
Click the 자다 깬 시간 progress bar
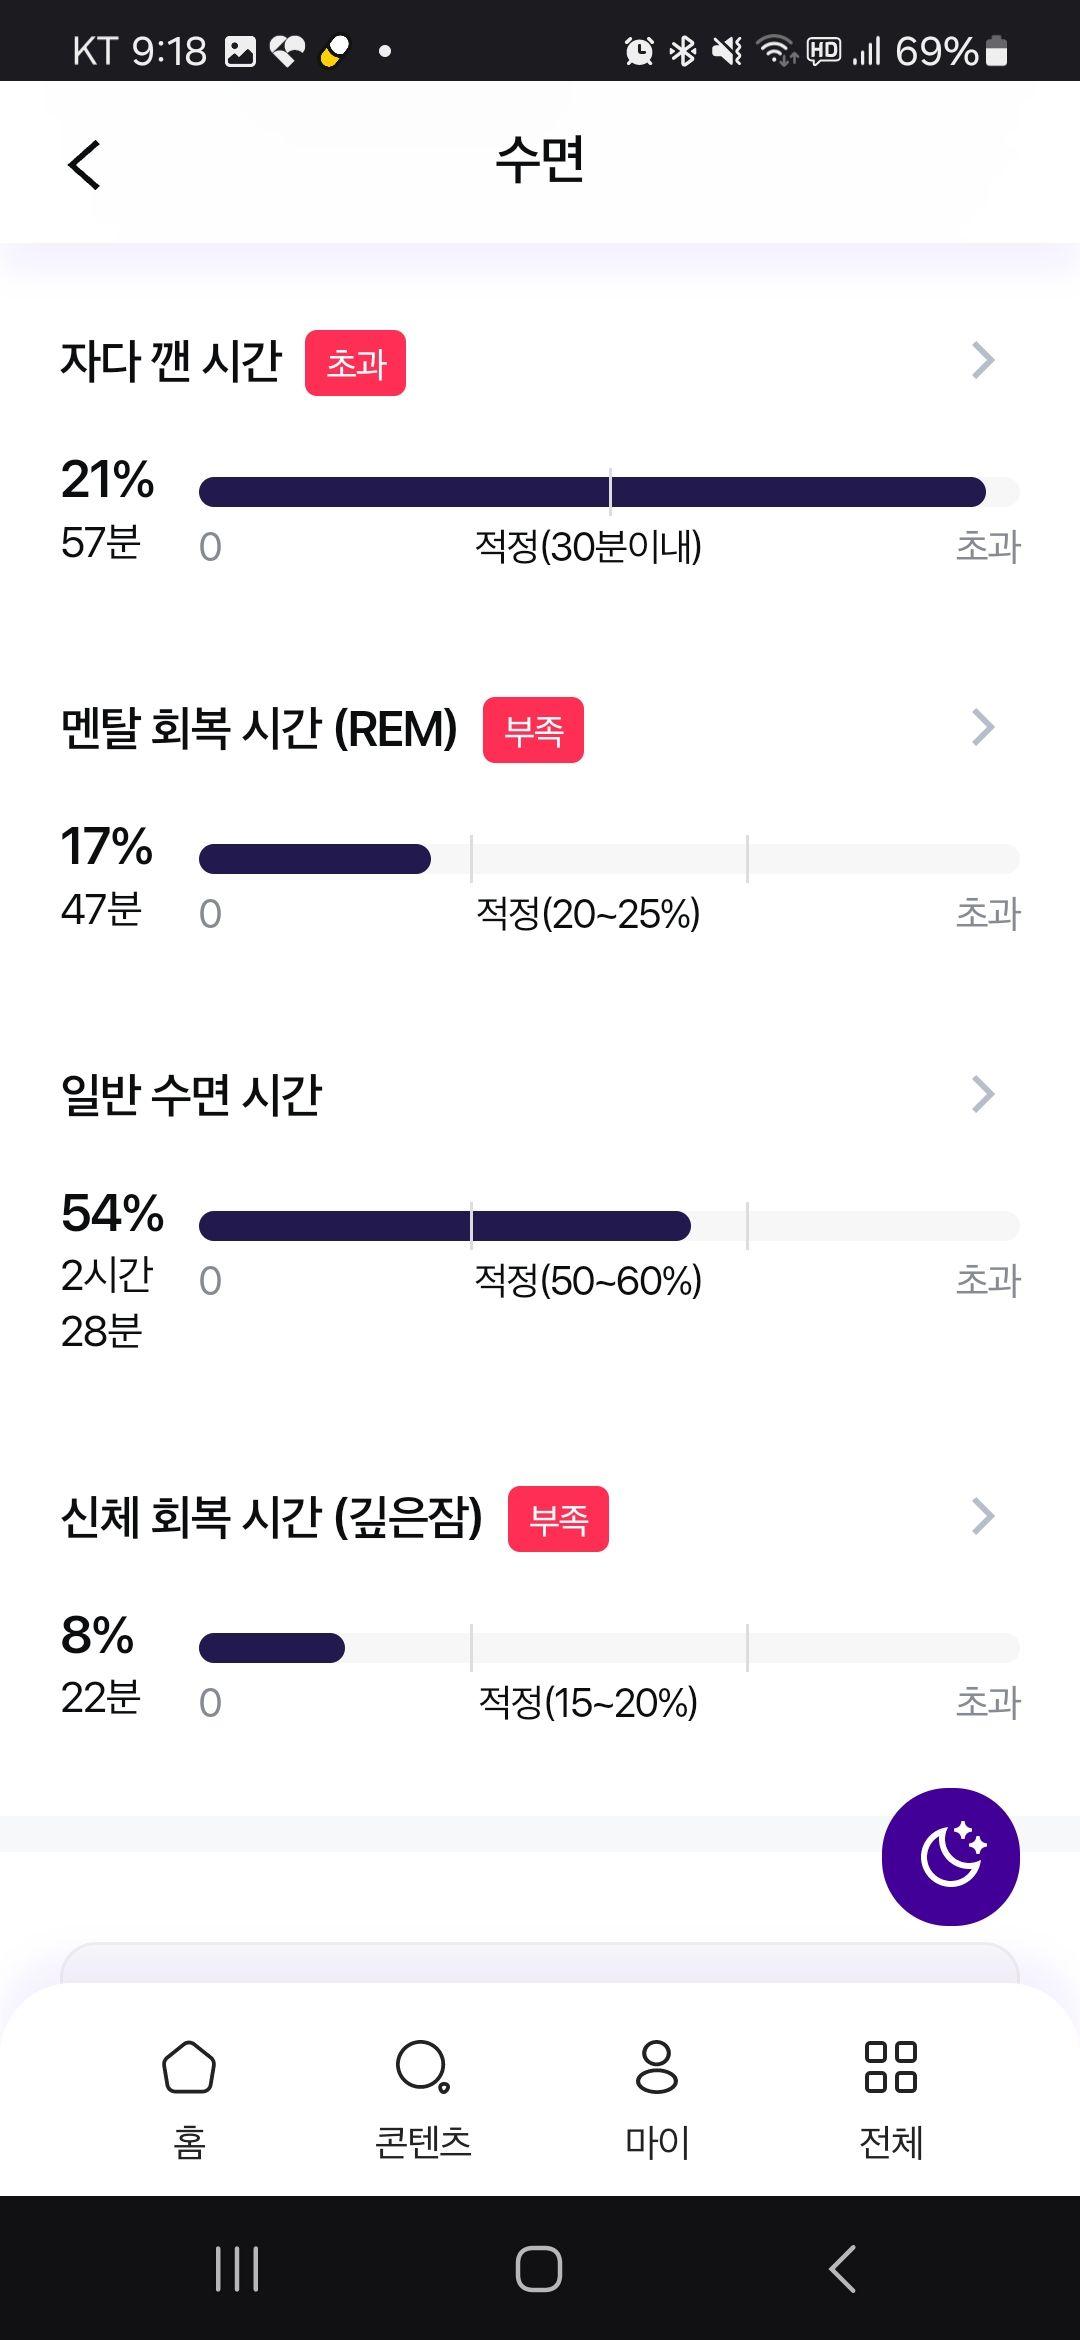pos(609,492)
